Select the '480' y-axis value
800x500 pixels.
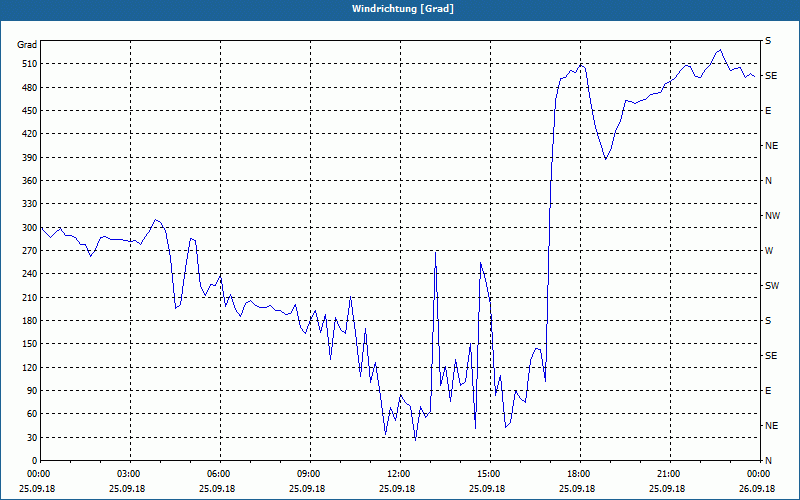tap(30, 88)
